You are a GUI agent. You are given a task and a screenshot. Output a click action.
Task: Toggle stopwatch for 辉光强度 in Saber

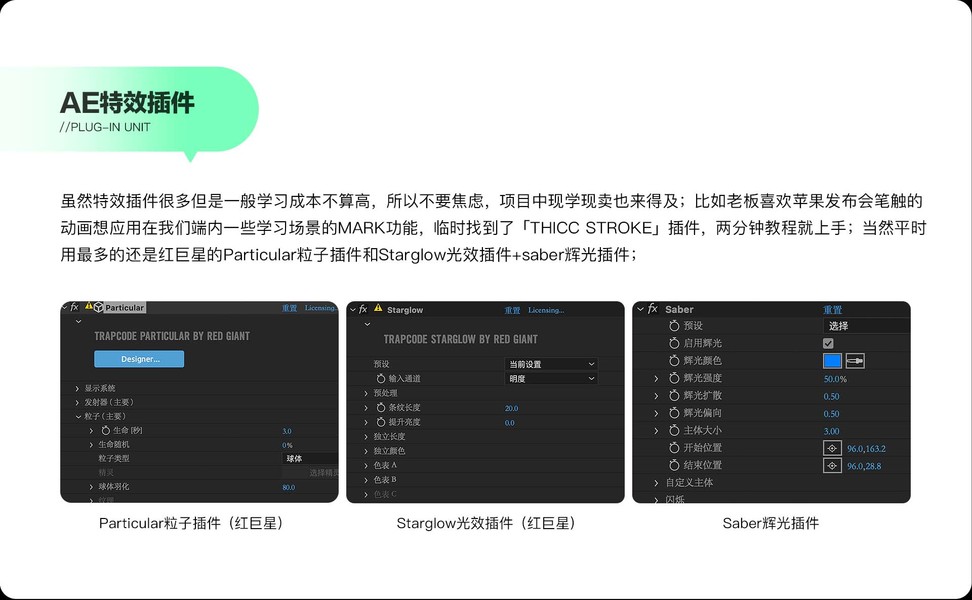(x=674, y=377)
